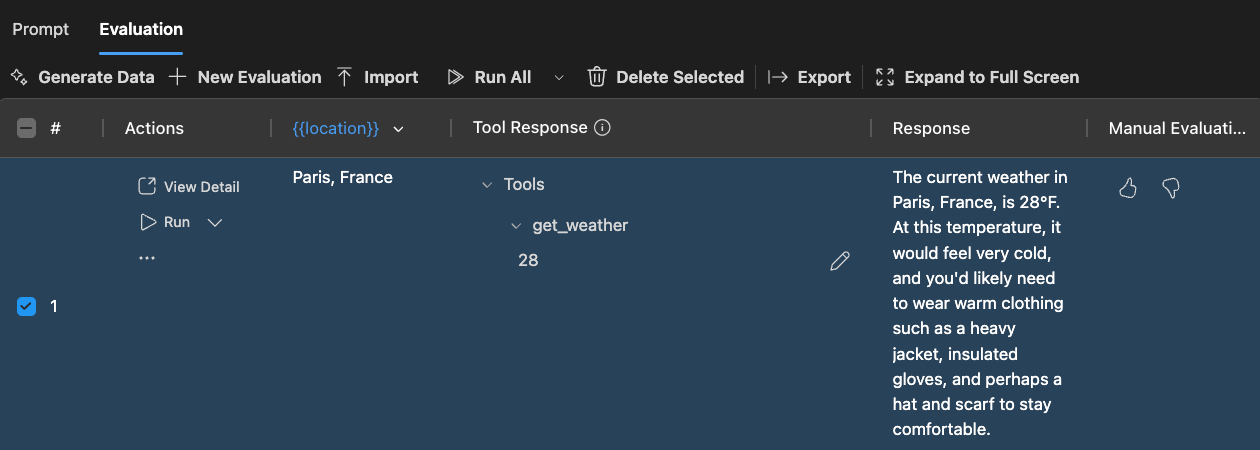1260x450 pixels.
Task: Collapse the get_weather tree node
Action: click(516, 226)
